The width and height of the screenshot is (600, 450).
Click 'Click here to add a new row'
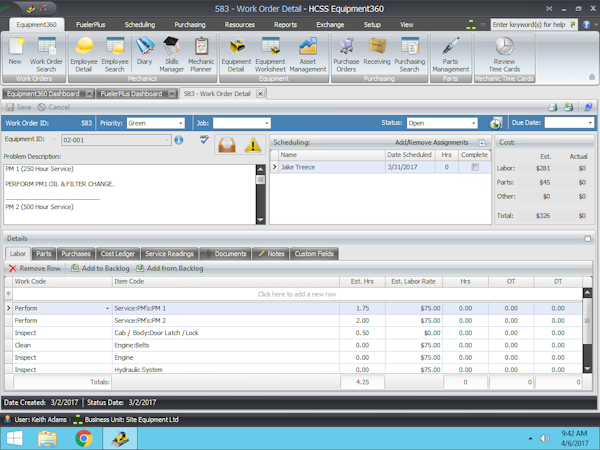(297, 294)
